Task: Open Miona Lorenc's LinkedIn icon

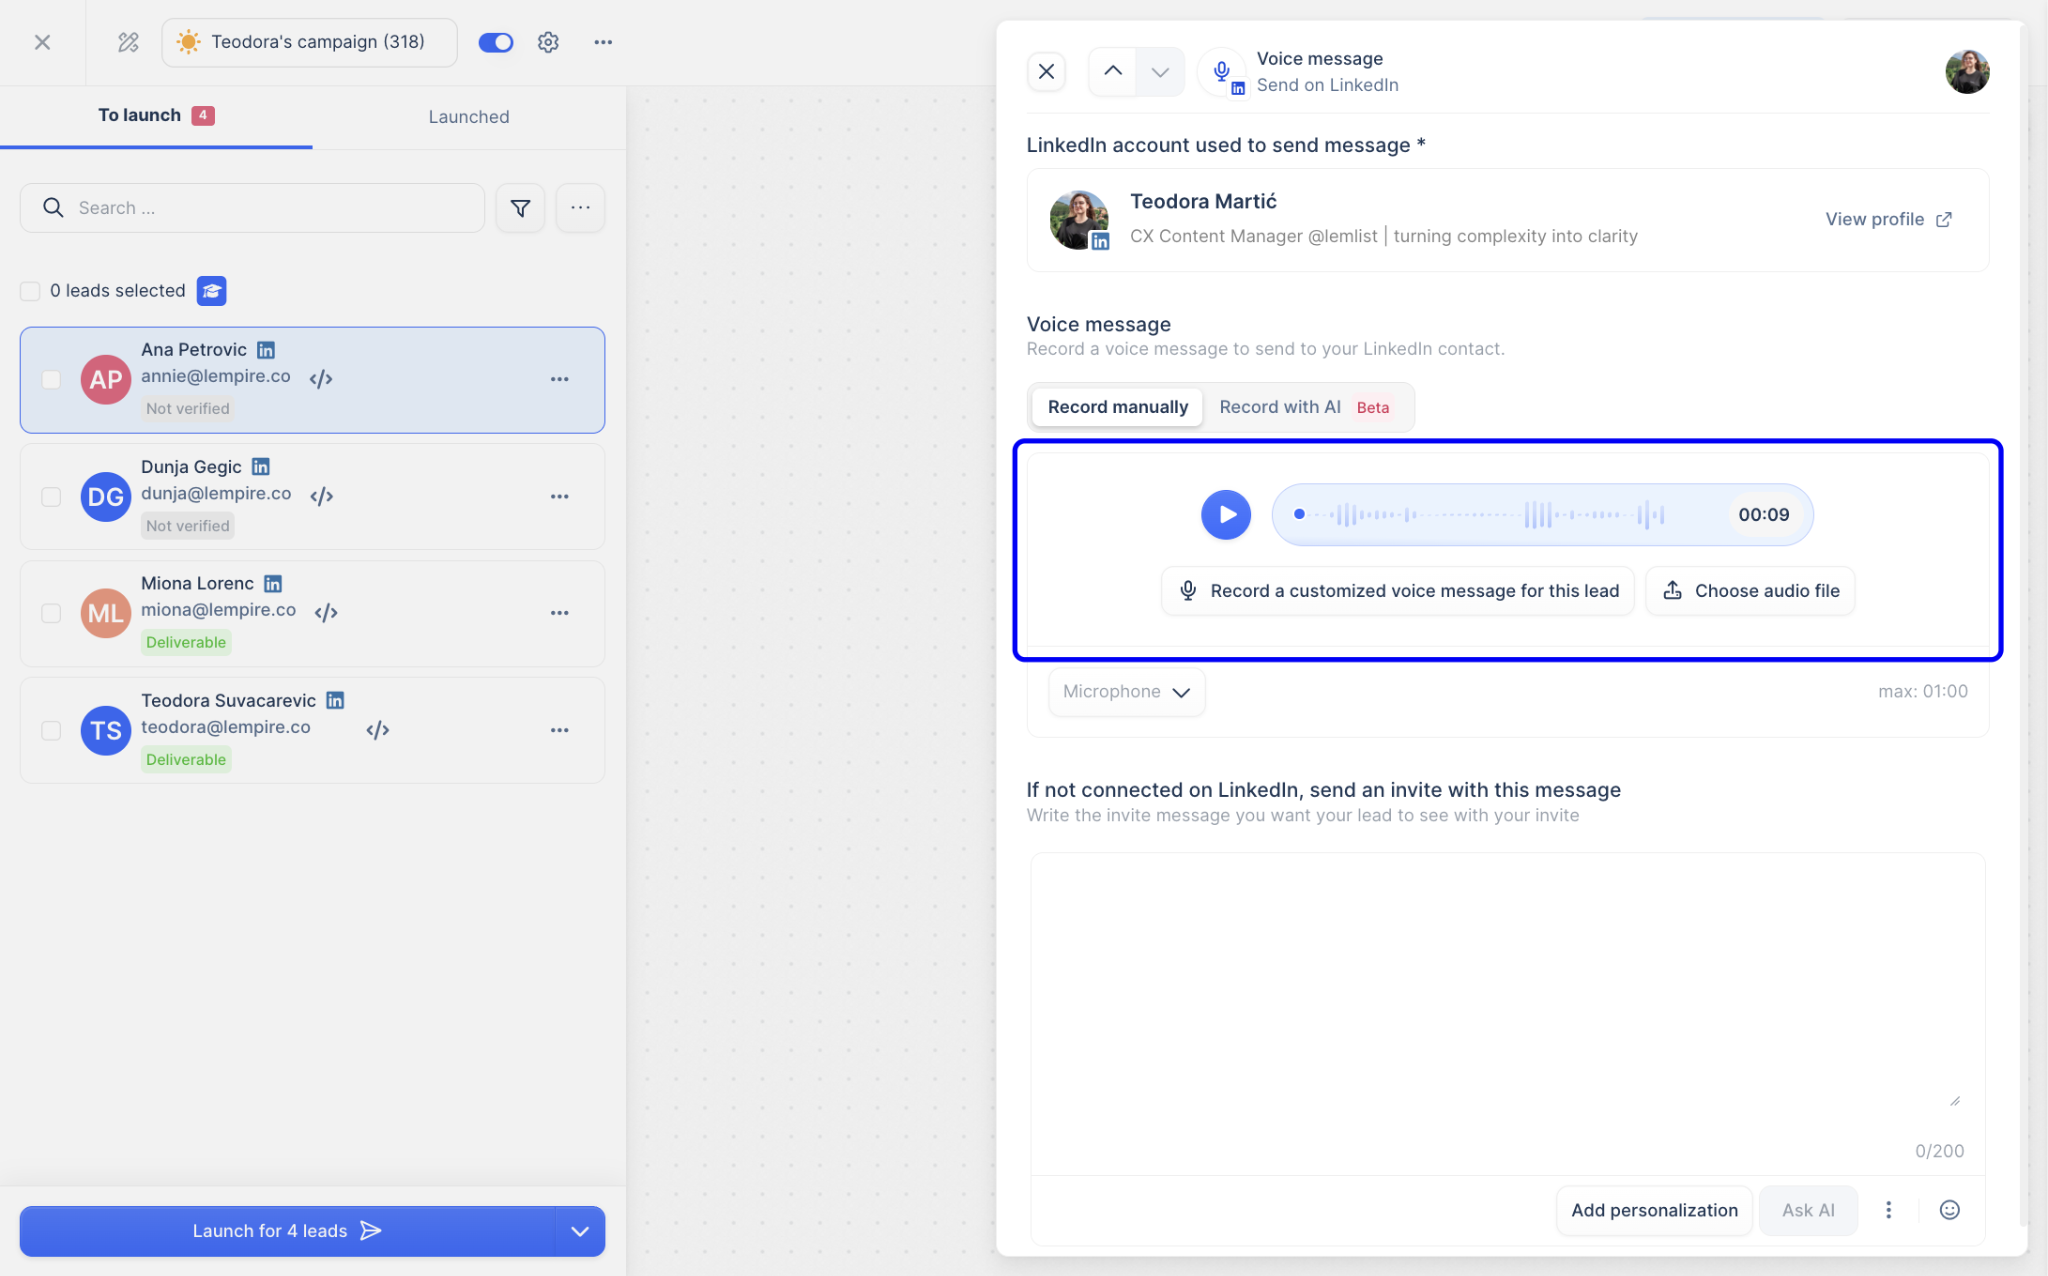Action: pyautogui.click(x=273, y=583)
